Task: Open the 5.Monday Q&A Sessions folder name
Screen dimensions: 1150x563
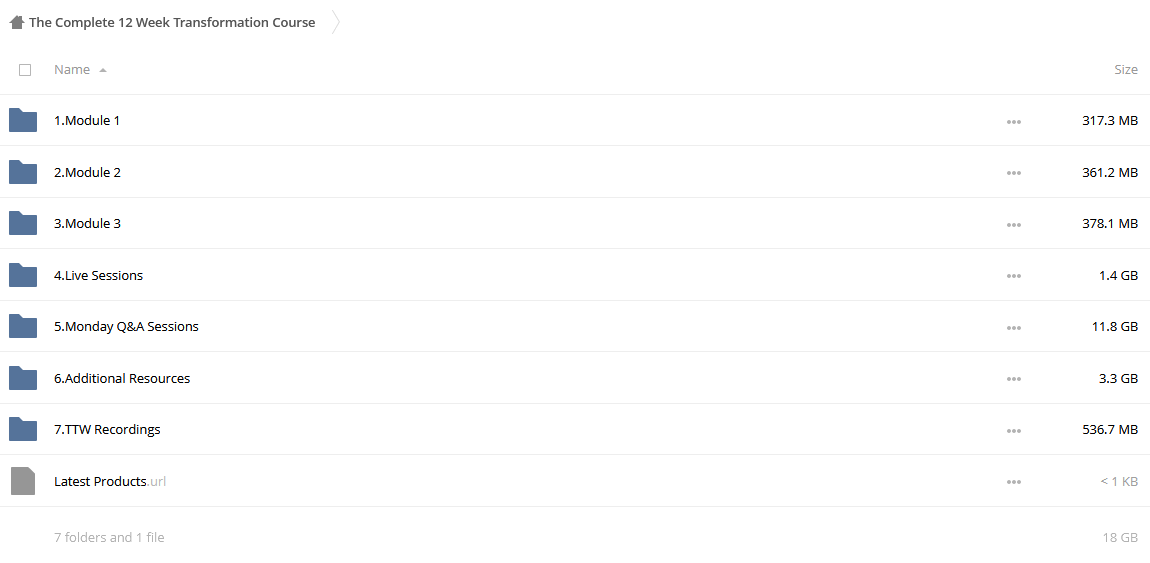Action: pyautogui.click(x=126, y=326)
